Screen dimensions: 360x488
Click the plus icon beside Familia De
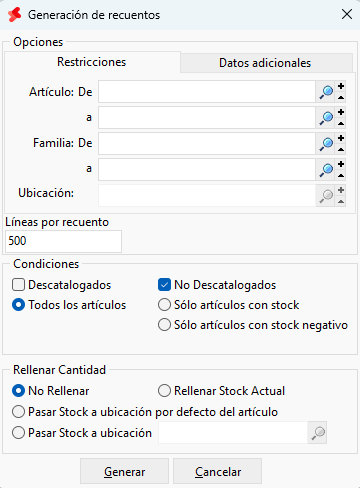tap(341, 138)
